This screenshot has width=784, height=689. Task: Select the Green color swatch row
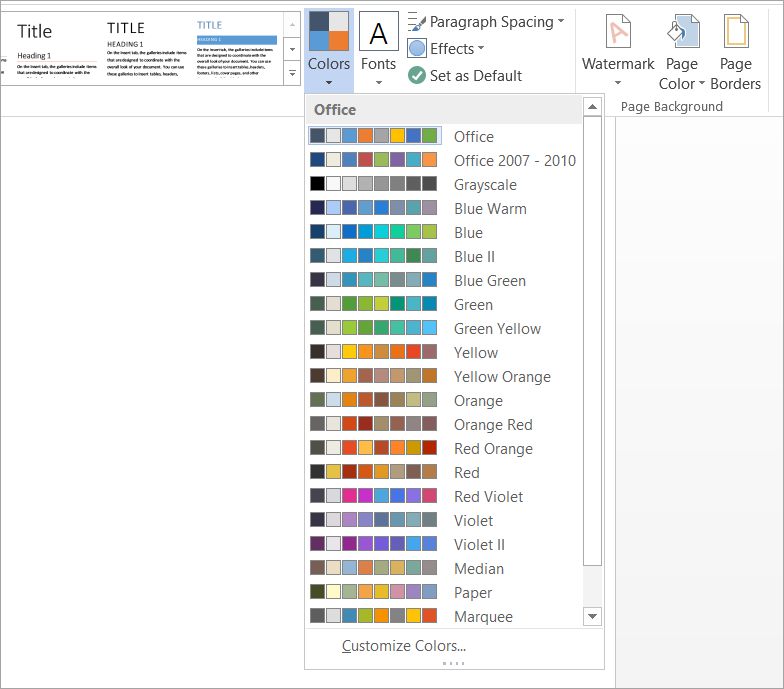point(373,304)
